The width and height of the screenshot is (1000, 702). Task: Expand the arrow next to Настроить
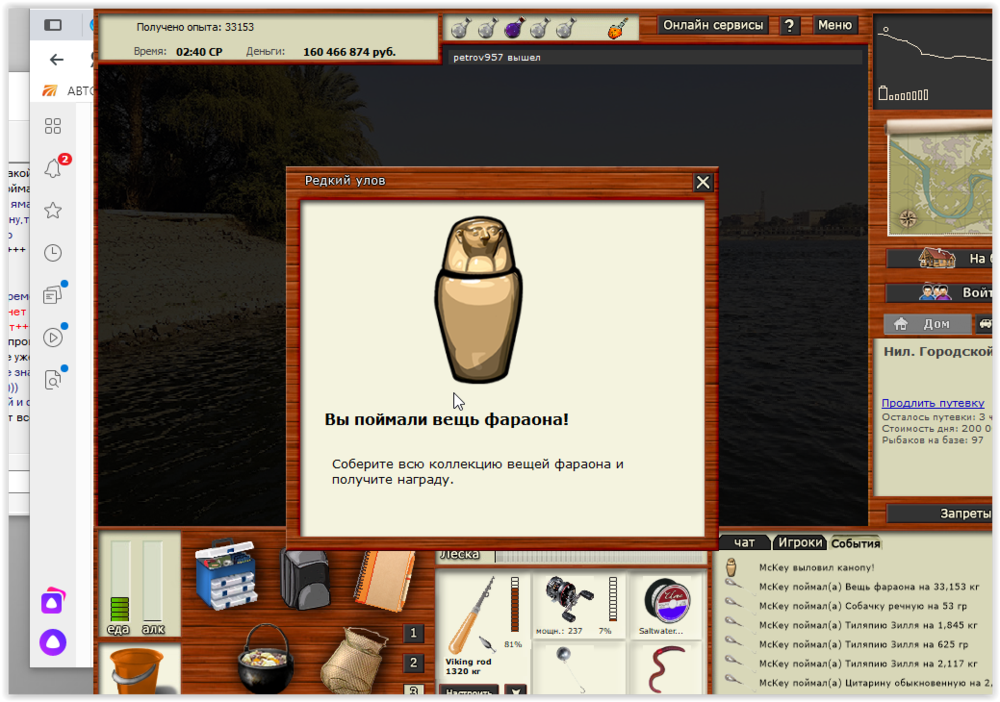tap(515, 691)
